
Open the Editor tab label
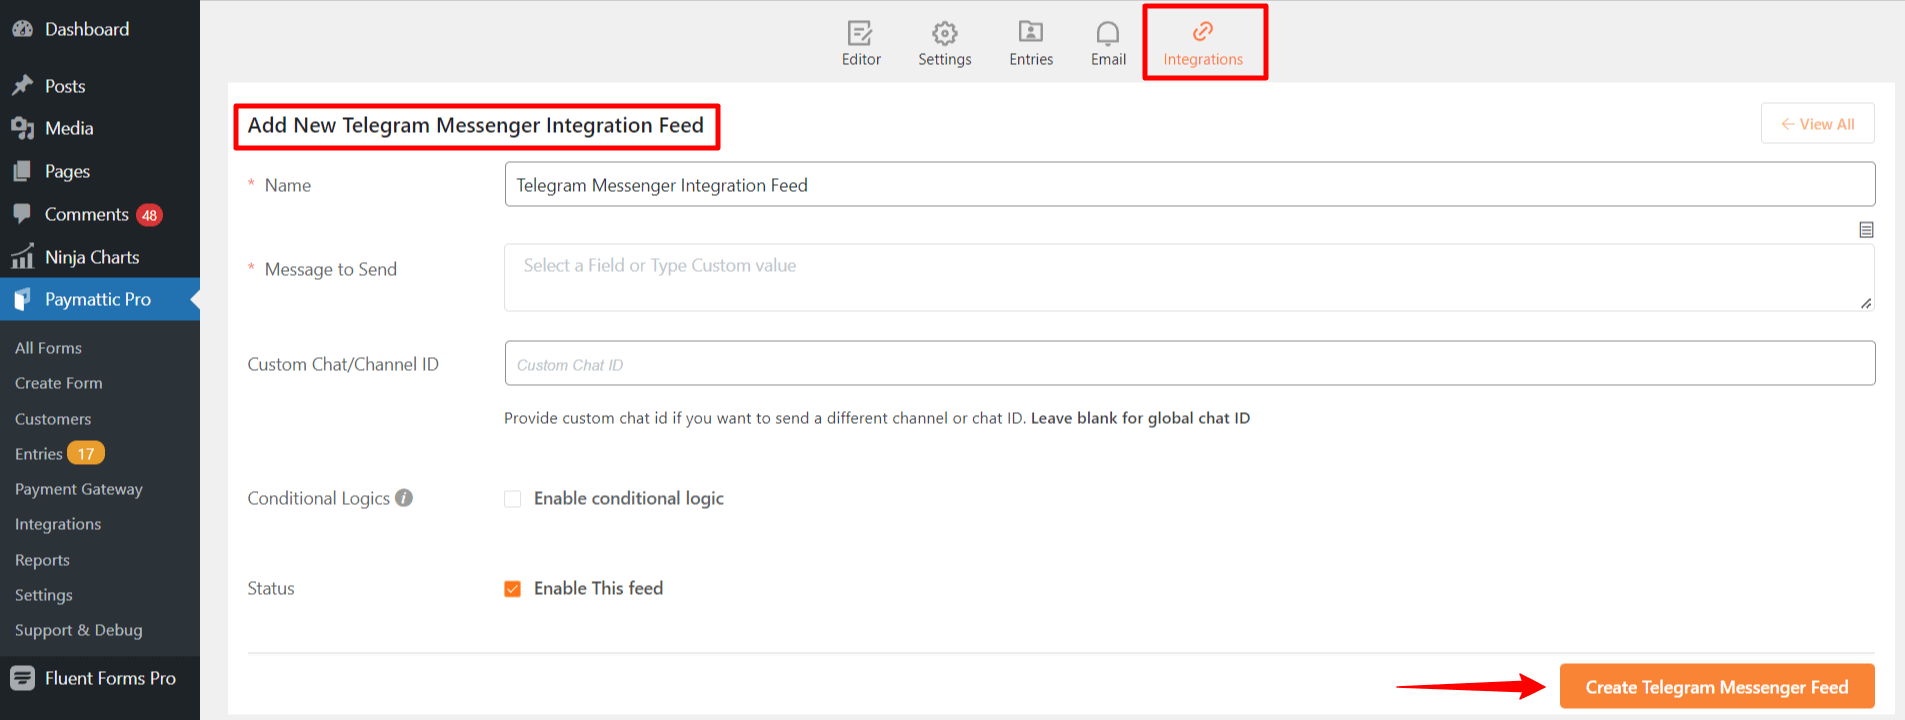pos(861,60)
